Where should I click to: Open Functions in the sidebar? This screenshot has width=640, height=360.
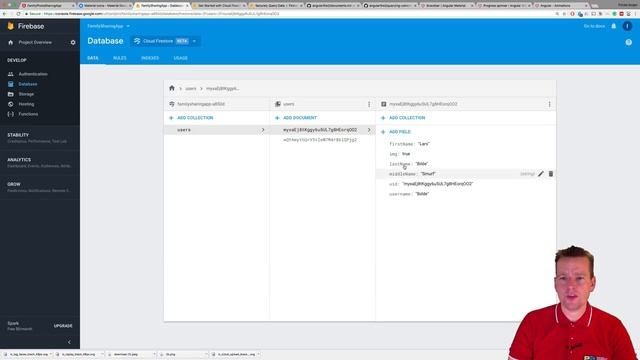[x=28, y=114]
